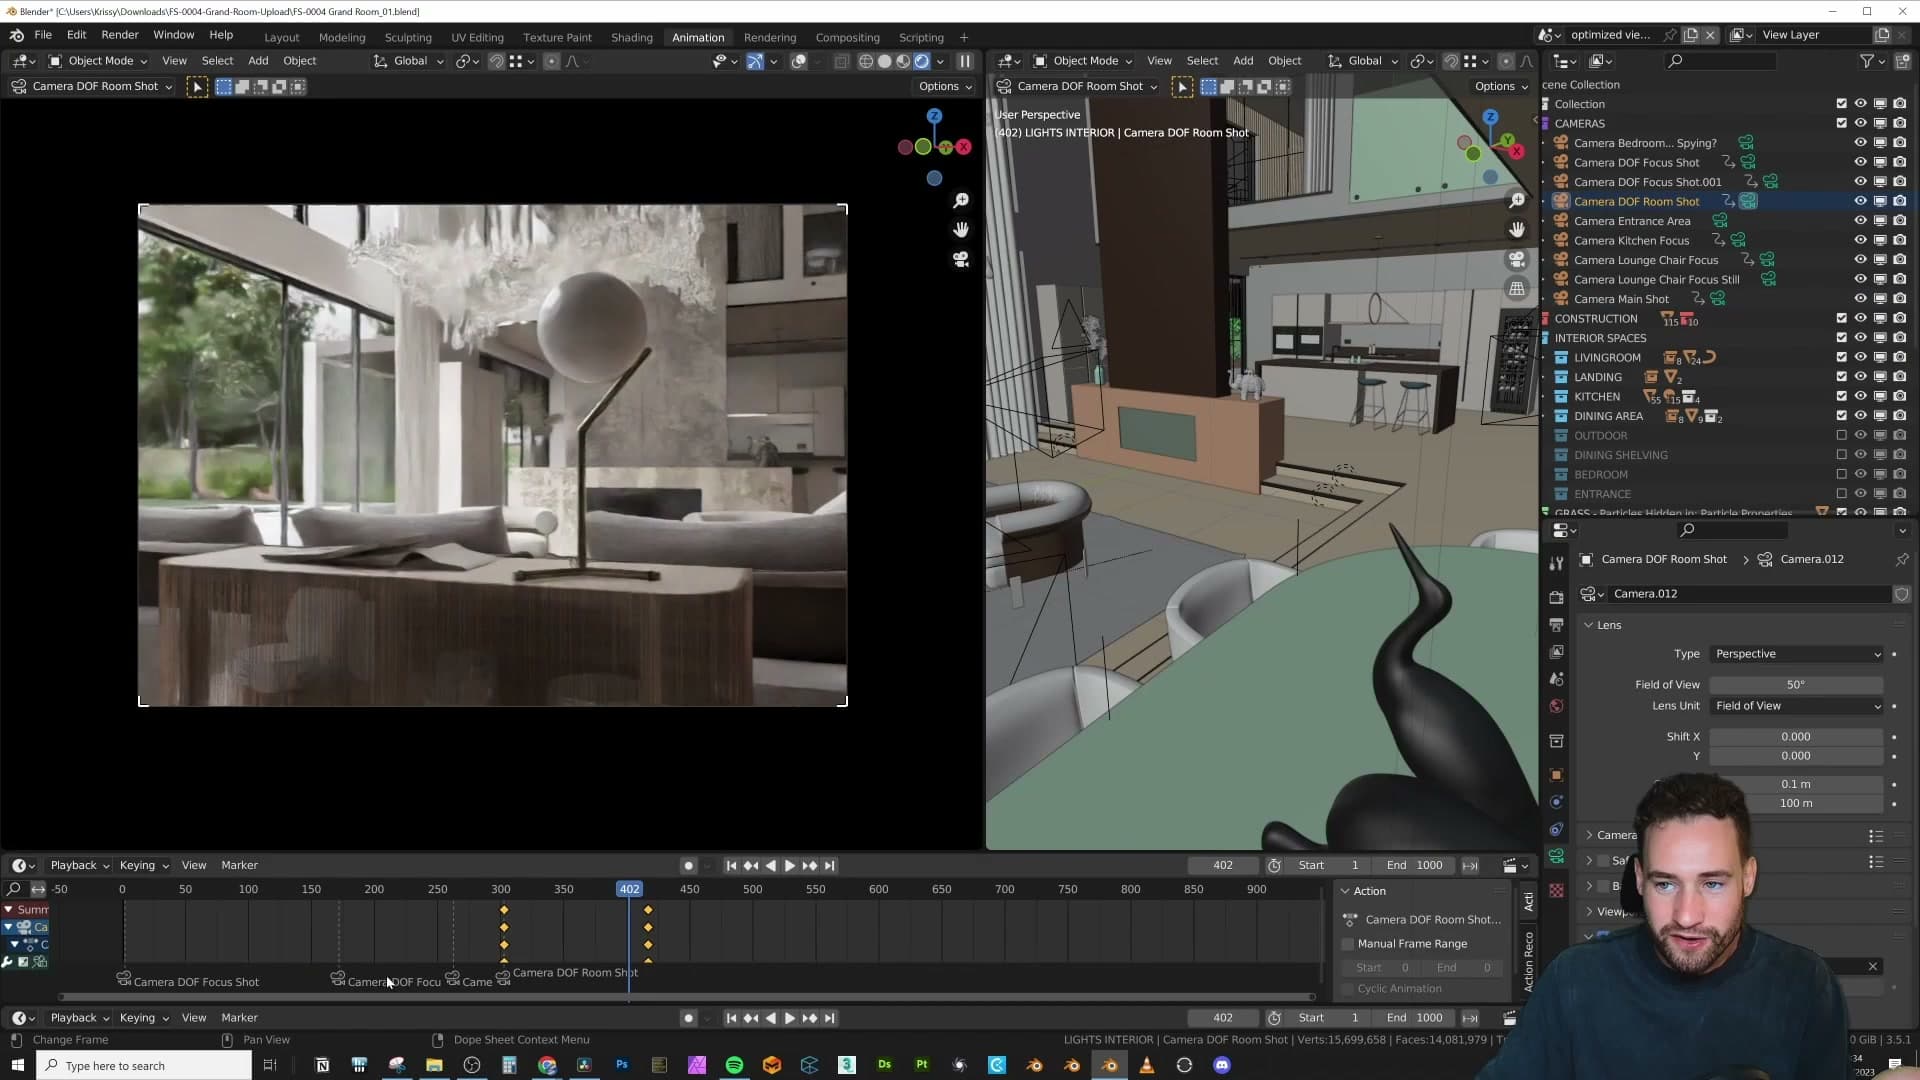Select rendered viewport shading in left viewport
Viewport: 1920px width, 1080px height.
pyautogui.click(x=922, y=61)
